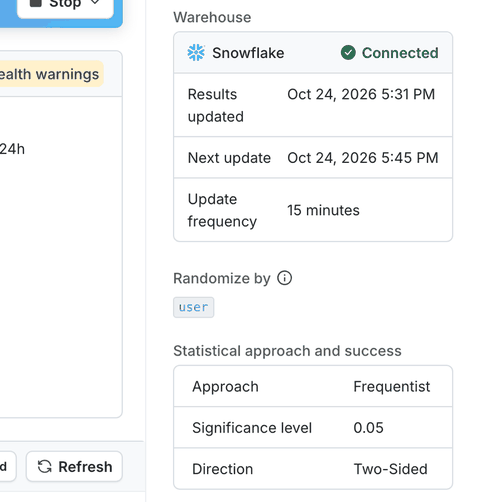The height and width of the screenshot is (502, 480).
Task: Click the Next update label
Action: pos(229,158)
